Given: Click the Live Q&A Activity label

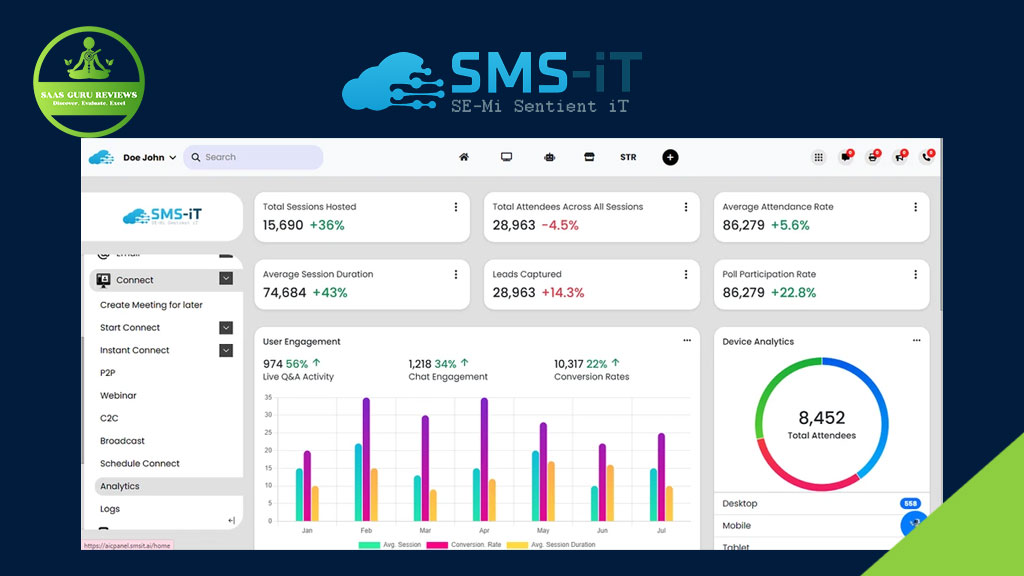Looking at the screenshot, I should tap(298, 377).
